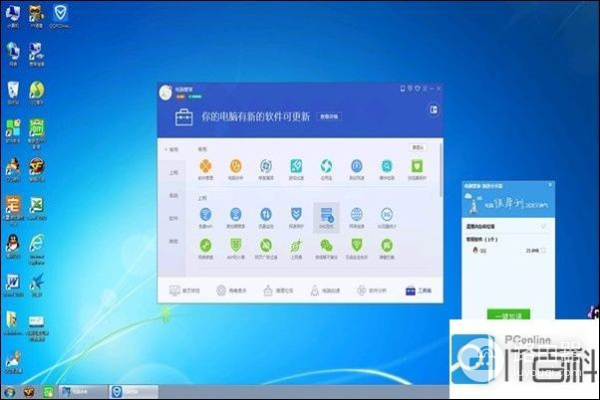This screenshot has width=600, height=400.
Task: Click the Internet Explorer desktop icon
Action: pos(37,243)
